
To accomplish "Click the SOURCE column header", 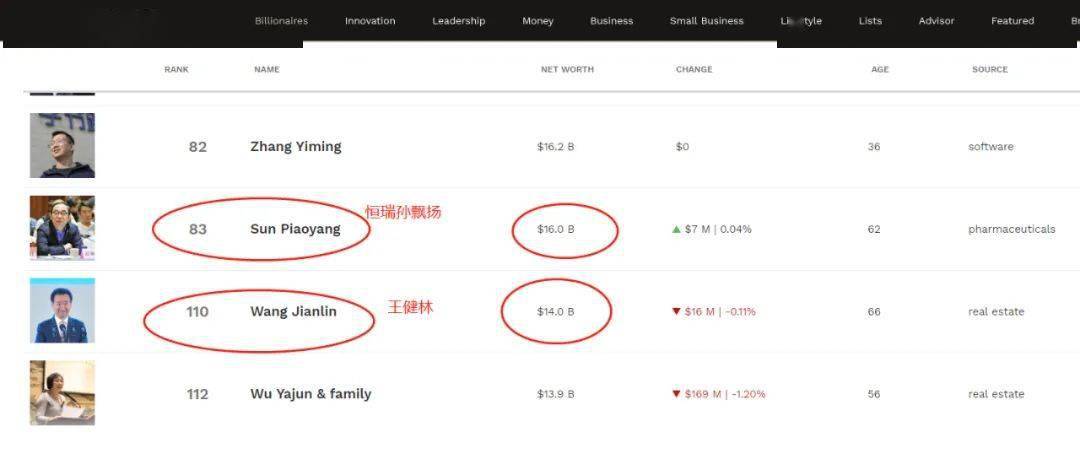I will pyautogui.click(x=989, y=70).
